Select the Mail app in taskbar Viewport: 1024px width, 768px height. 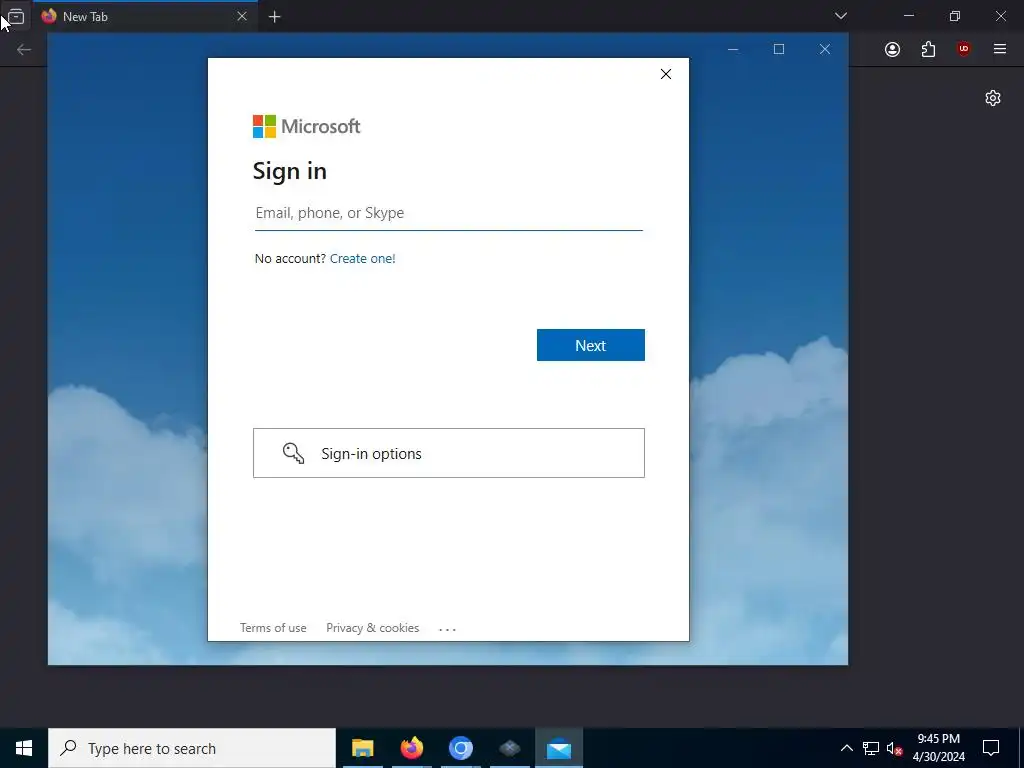click(x=559, y=748)
